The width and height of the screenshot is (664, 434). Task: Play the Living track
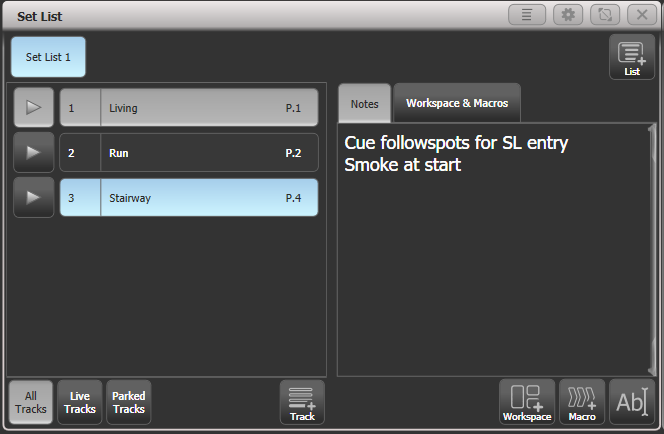[33, 108]
